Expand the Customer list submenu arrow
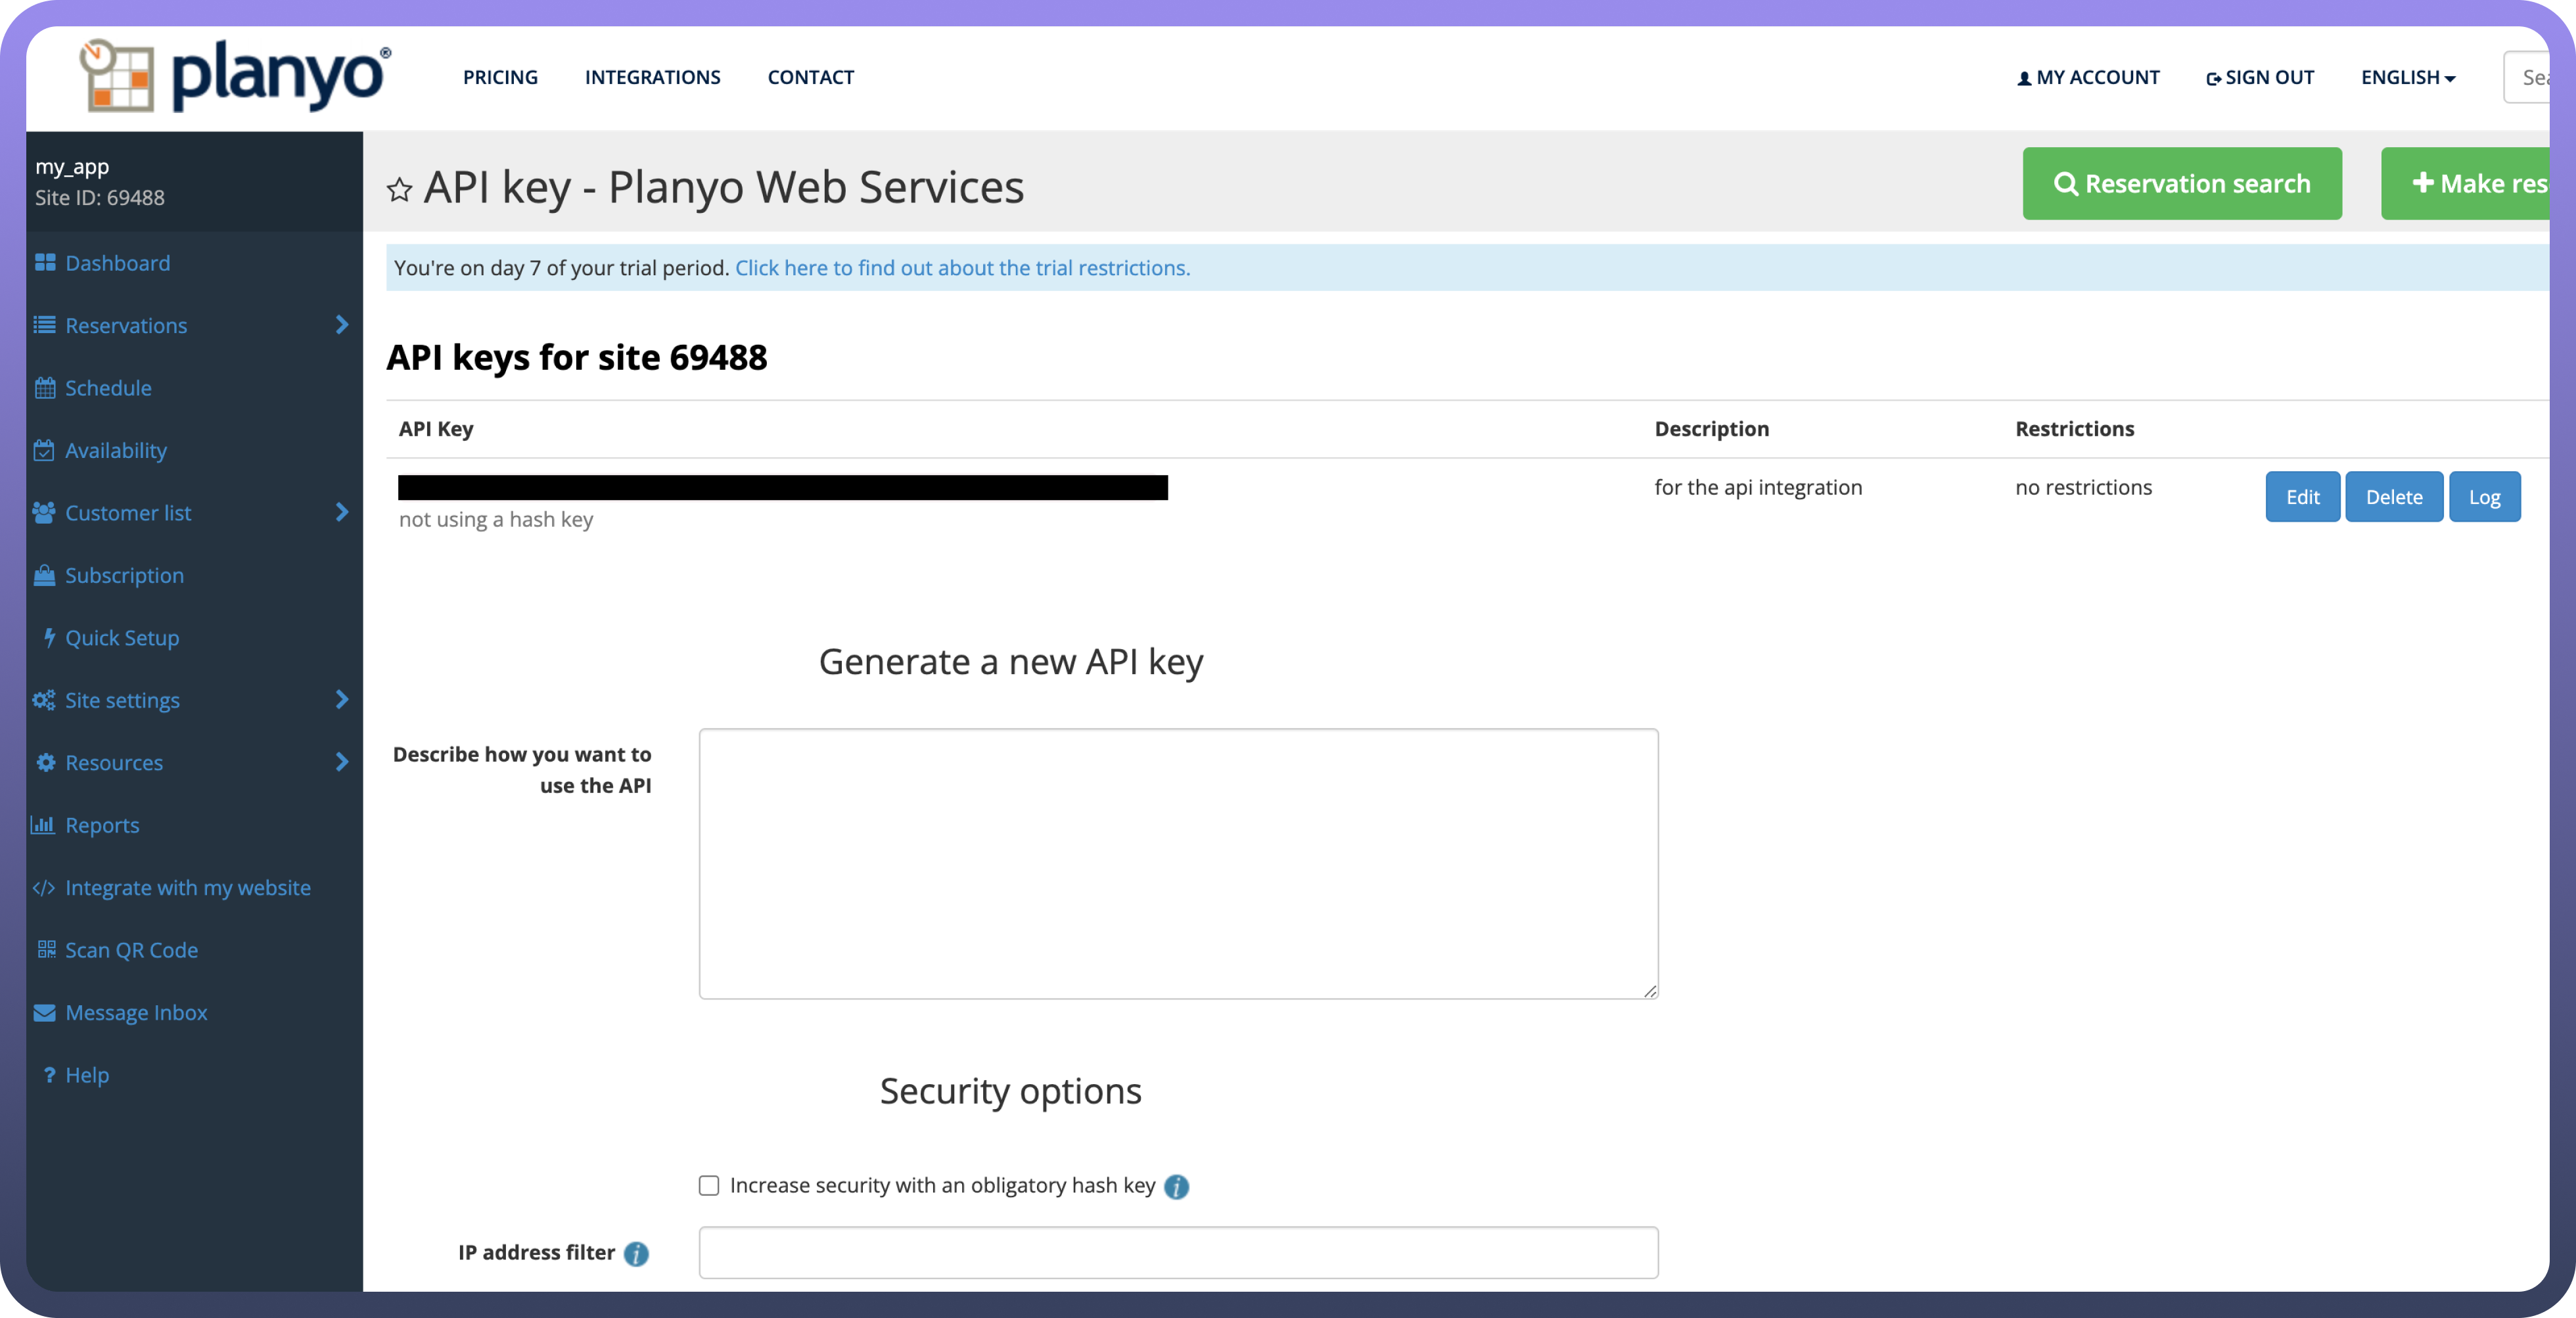The height and width of the screenshot is (1318, 2576). (342, 512)
